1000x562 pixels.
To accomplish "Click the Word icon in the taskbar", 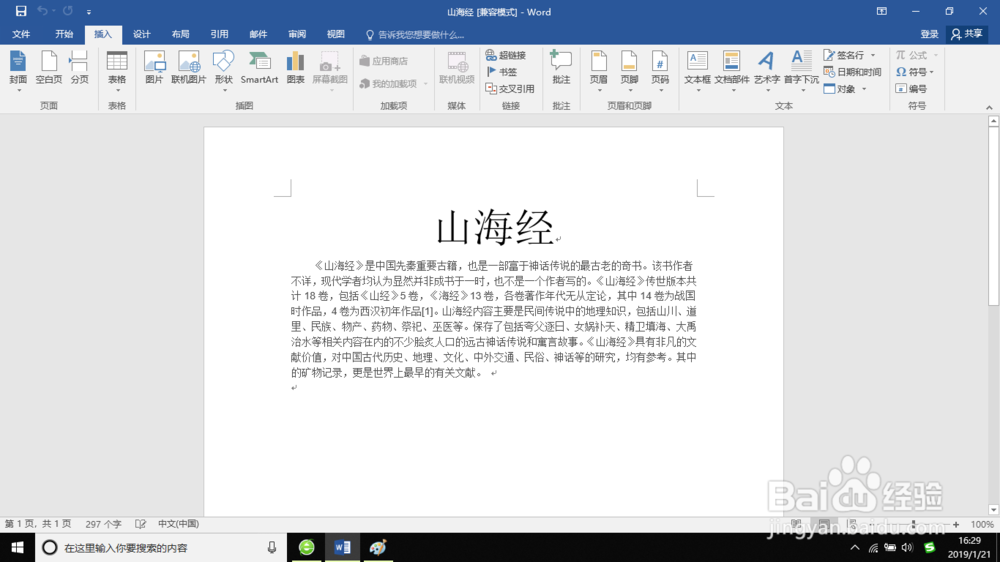I will [x=342, y=547].
